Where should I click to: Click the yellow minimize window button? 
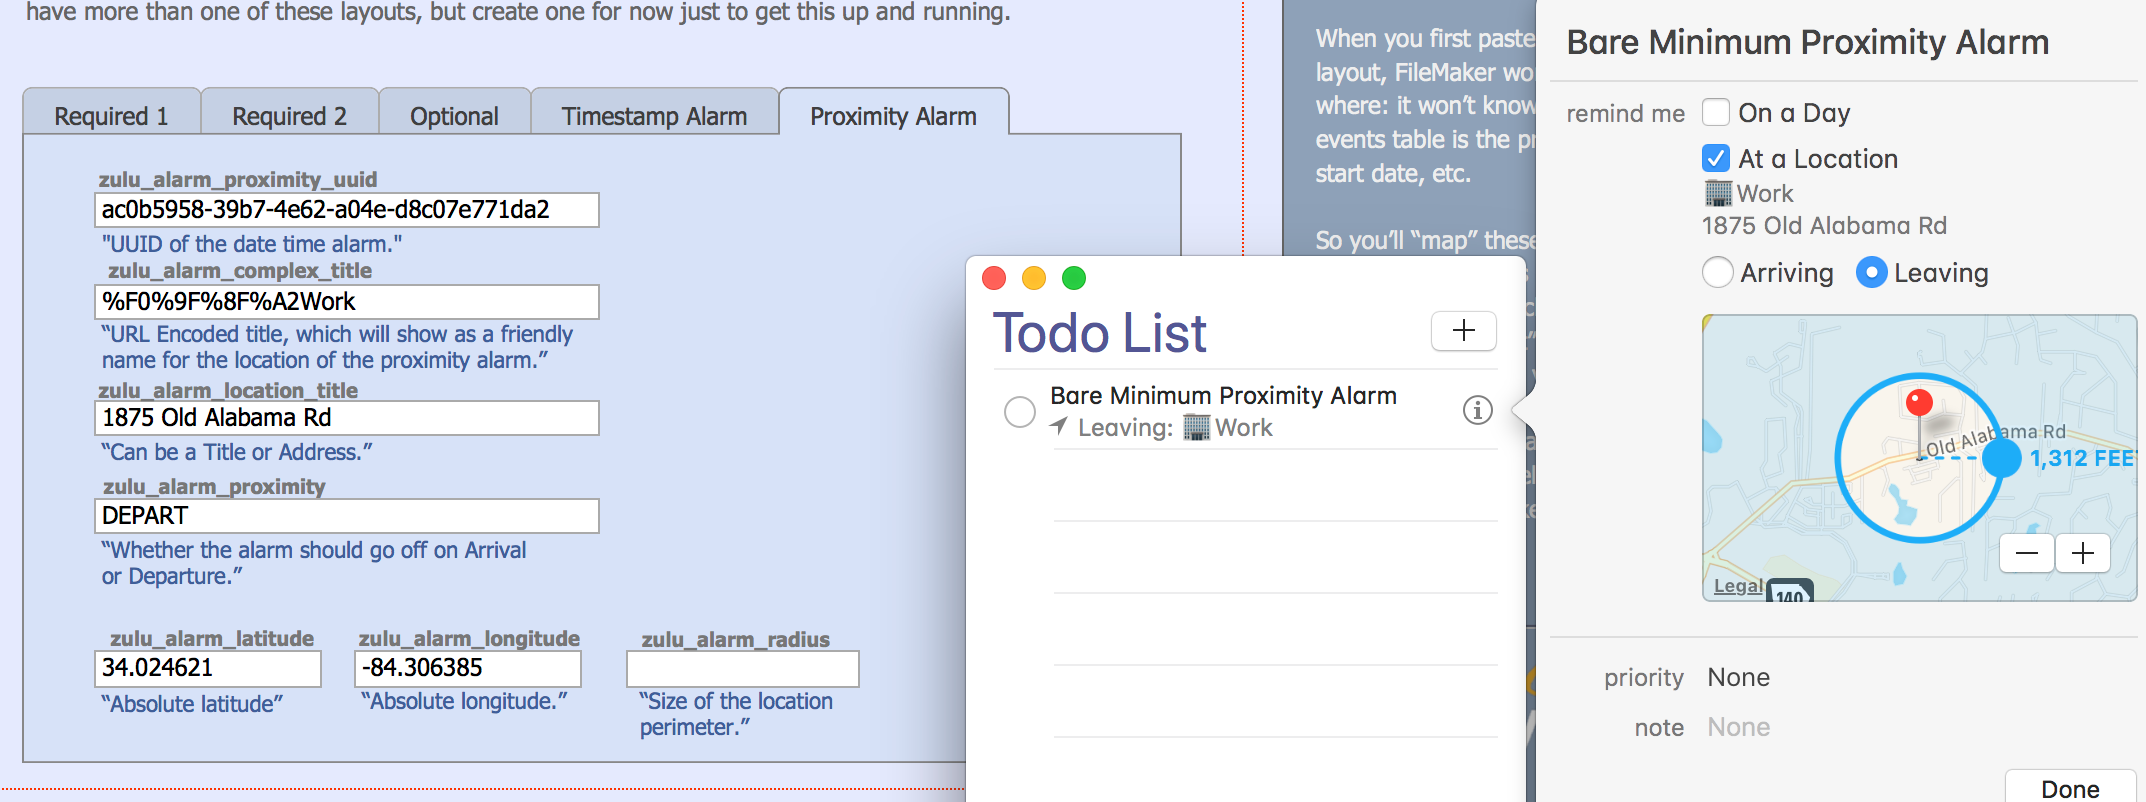1034,278
